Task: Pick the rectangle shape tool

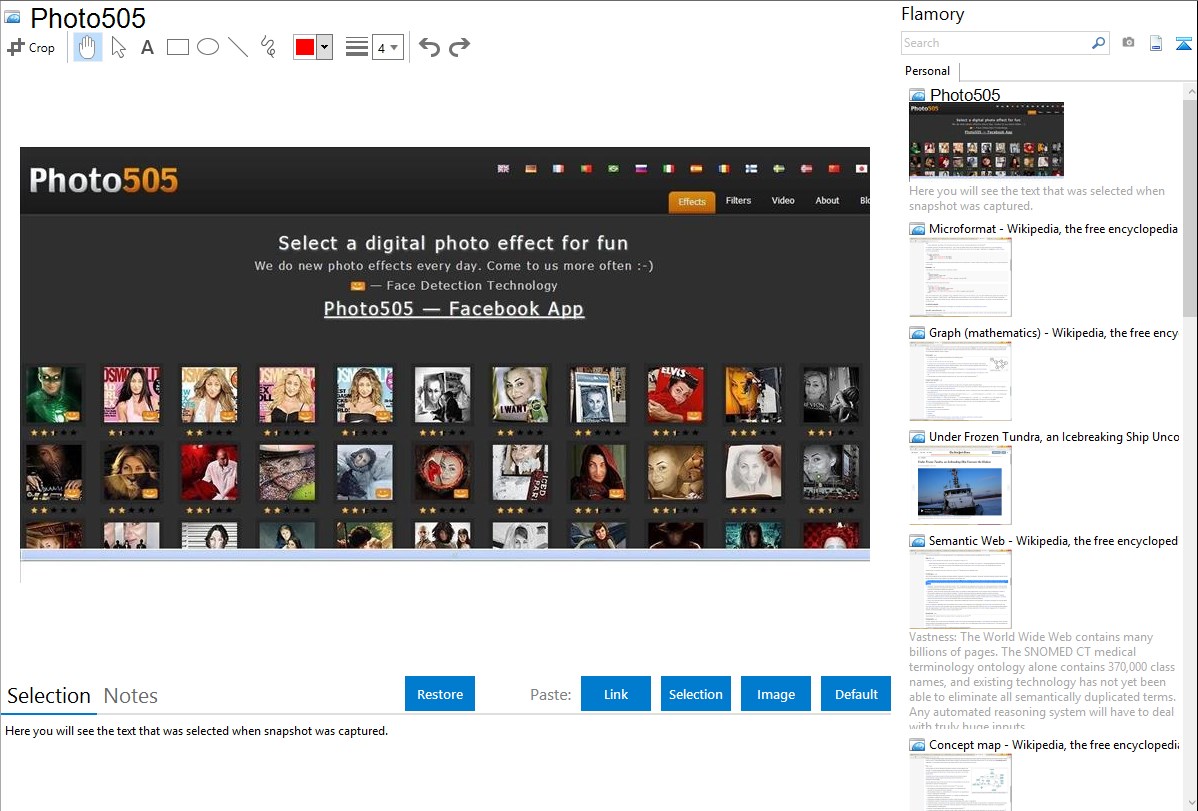Action: tap(178, 47)
